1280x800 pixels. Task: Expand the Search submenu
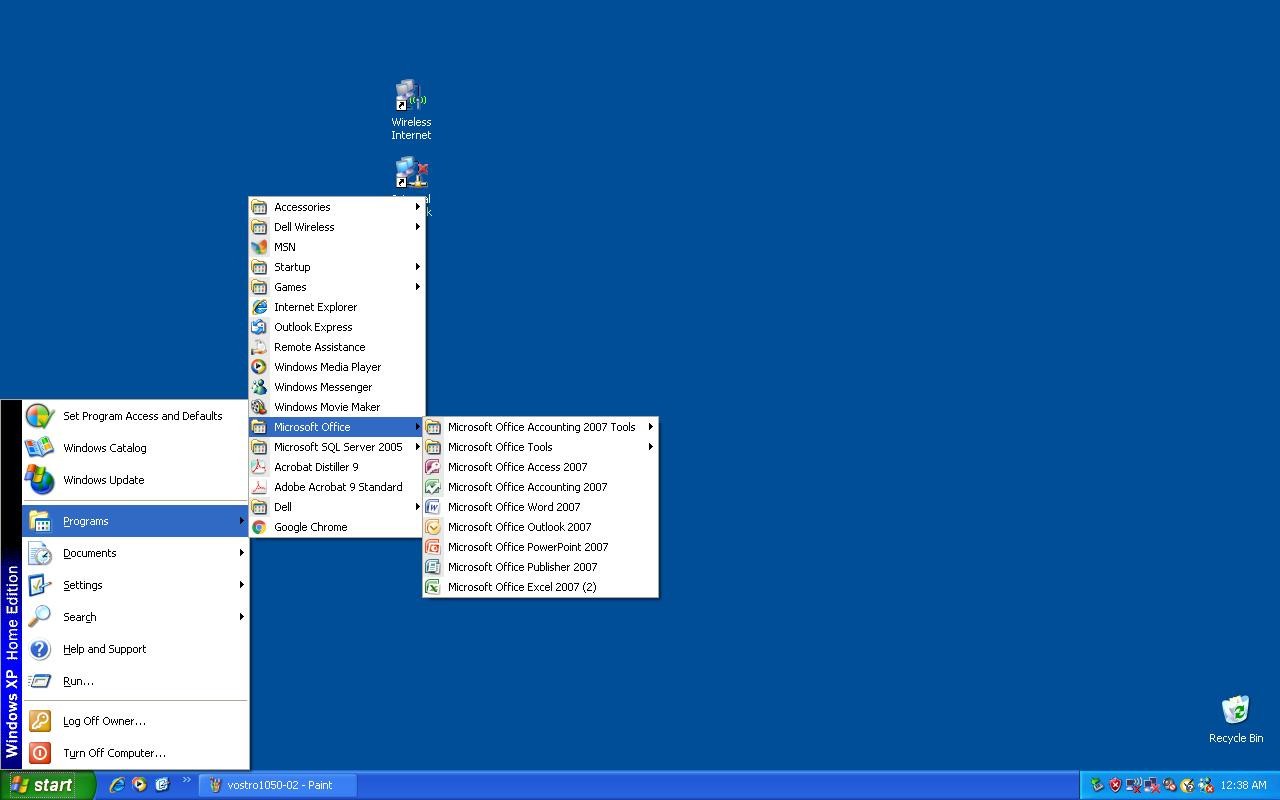click(x=135, y=617)
